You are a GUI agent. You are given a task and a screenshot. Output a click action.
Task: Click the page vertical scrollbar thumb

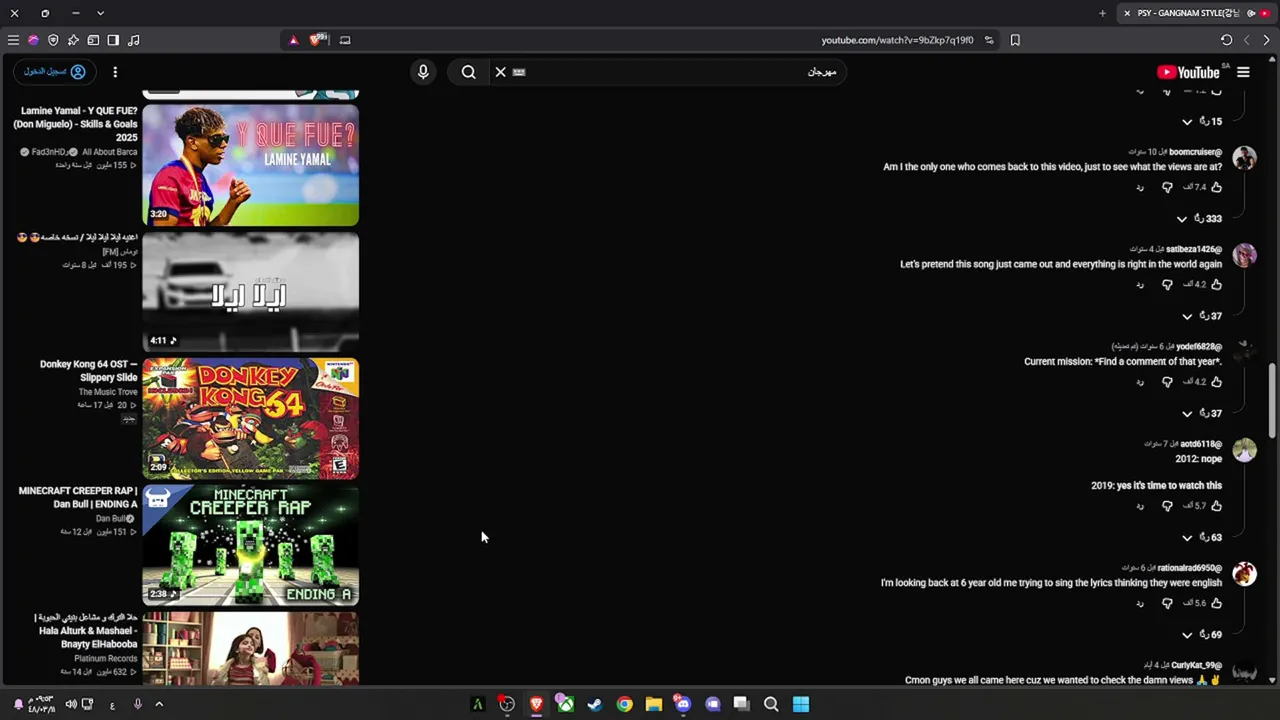1272,400
